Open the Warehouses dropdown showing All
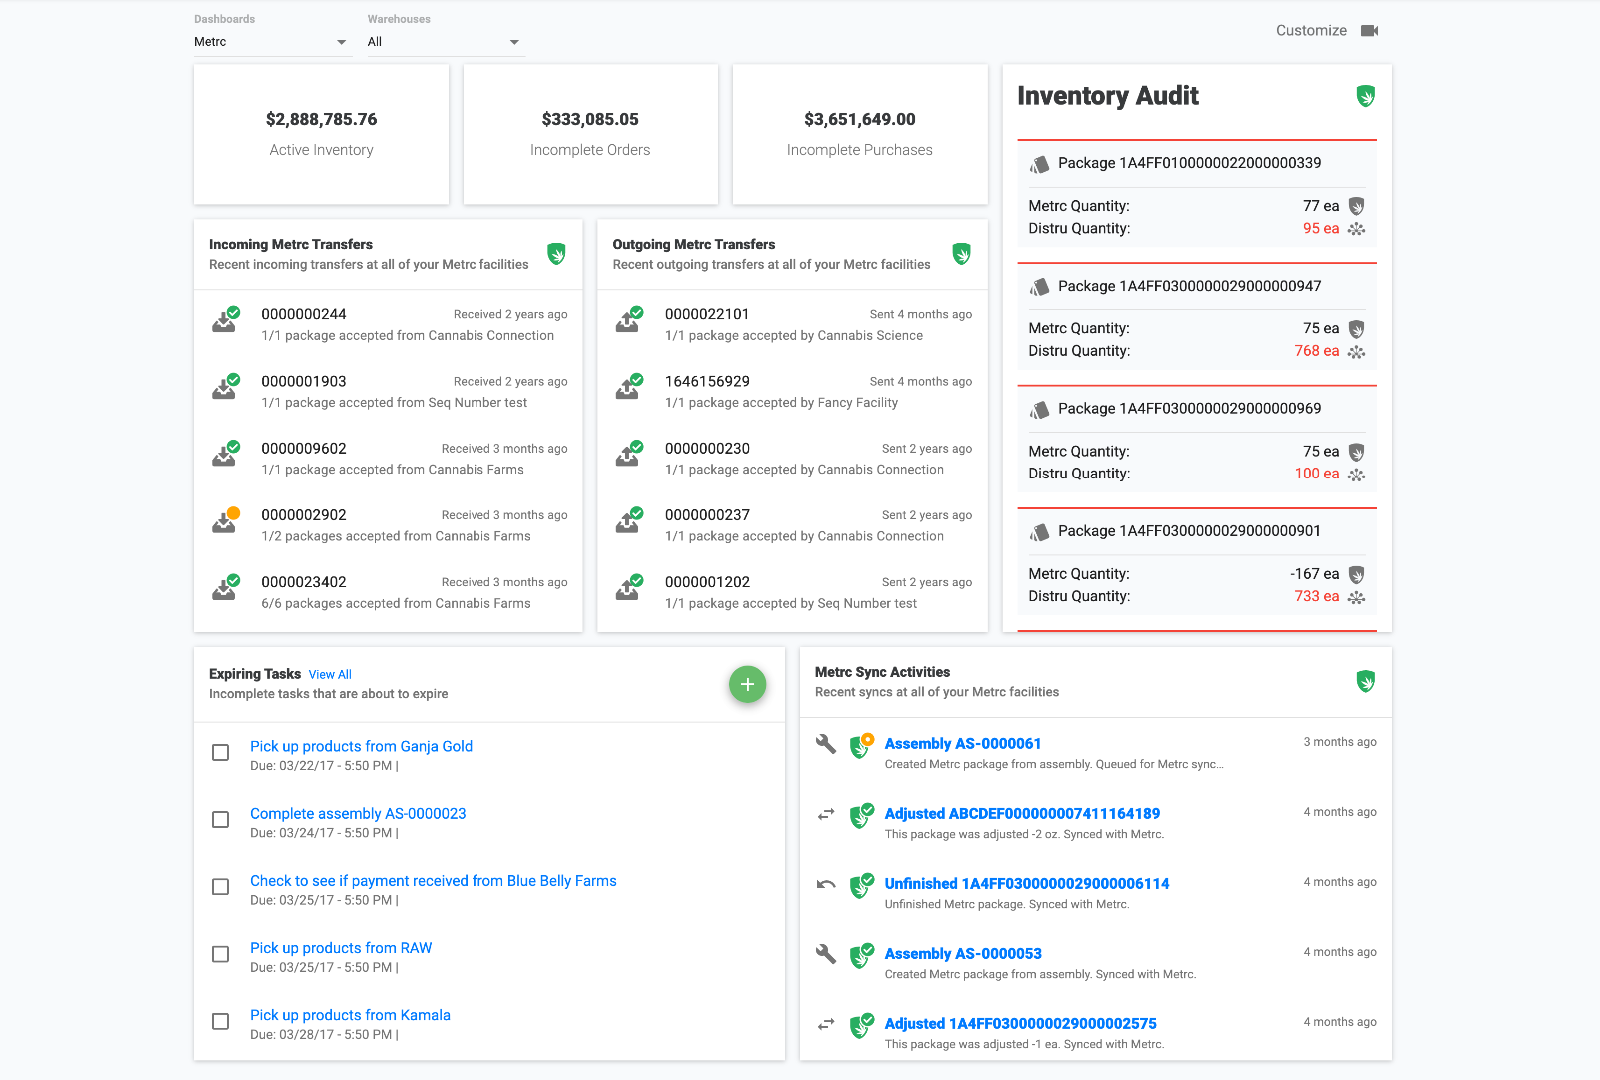This screenshot has width=1600, height=1080. point(446,42)
